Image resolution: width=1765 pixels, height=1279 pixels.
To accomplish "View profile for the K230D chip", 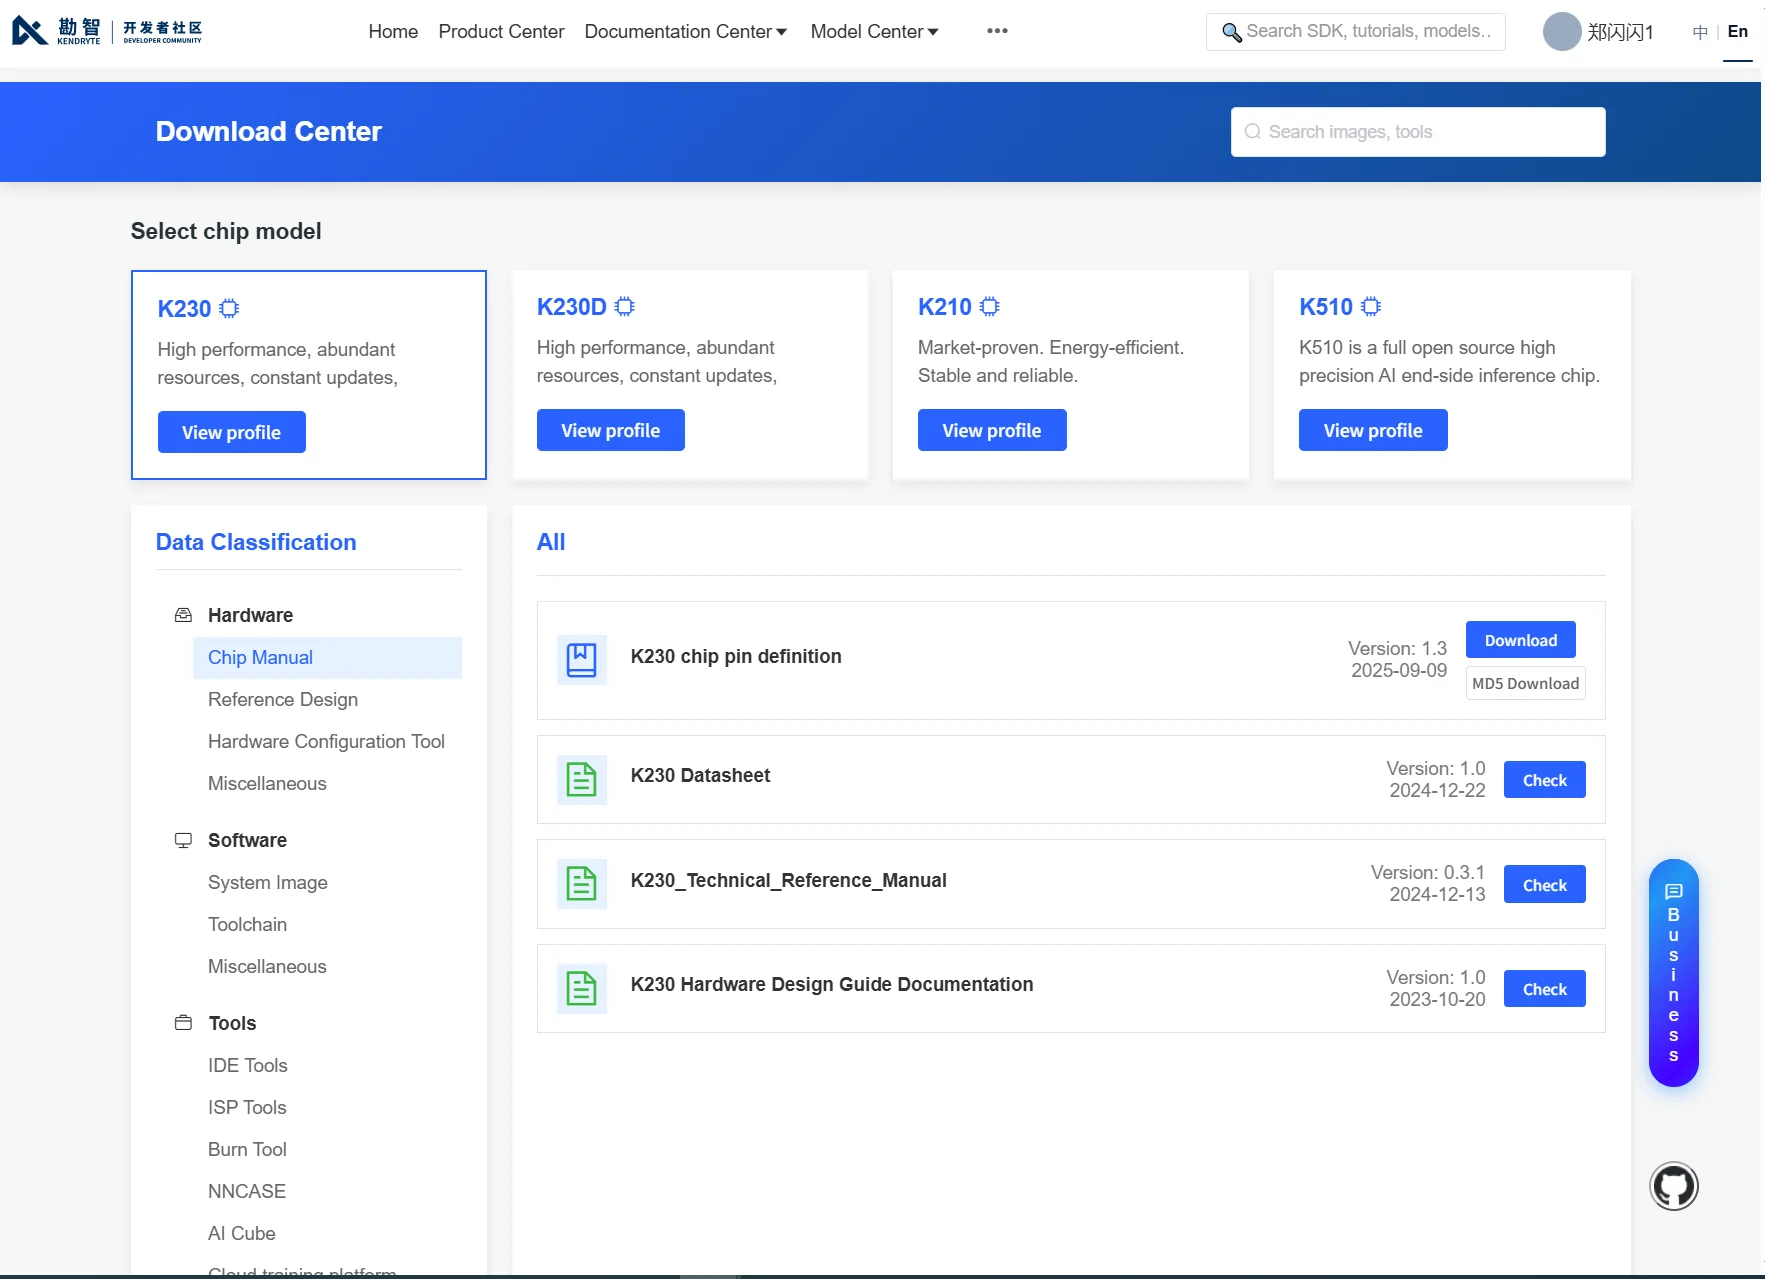I will 611,430.
